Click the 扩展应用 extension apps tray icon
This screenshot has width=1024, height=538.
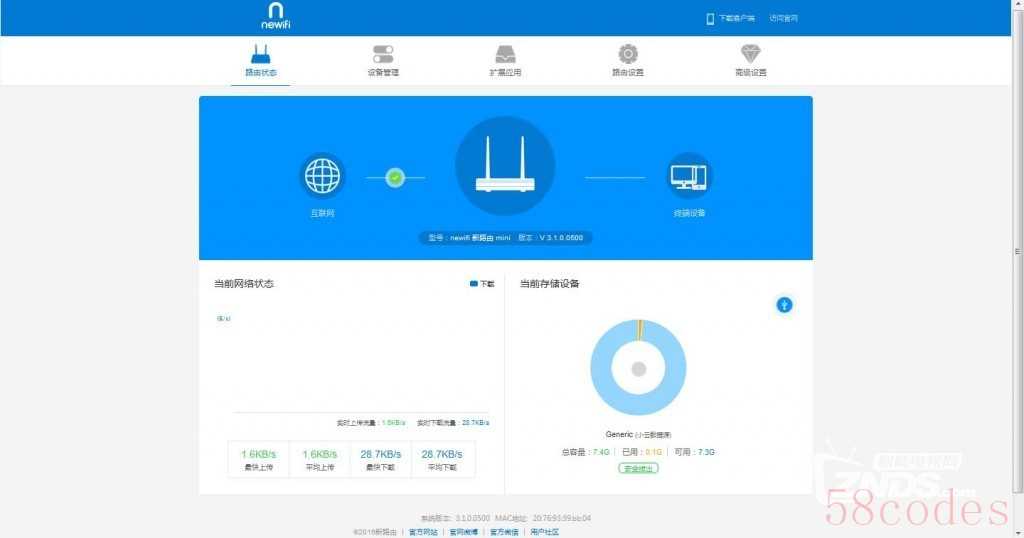(505, 54)
